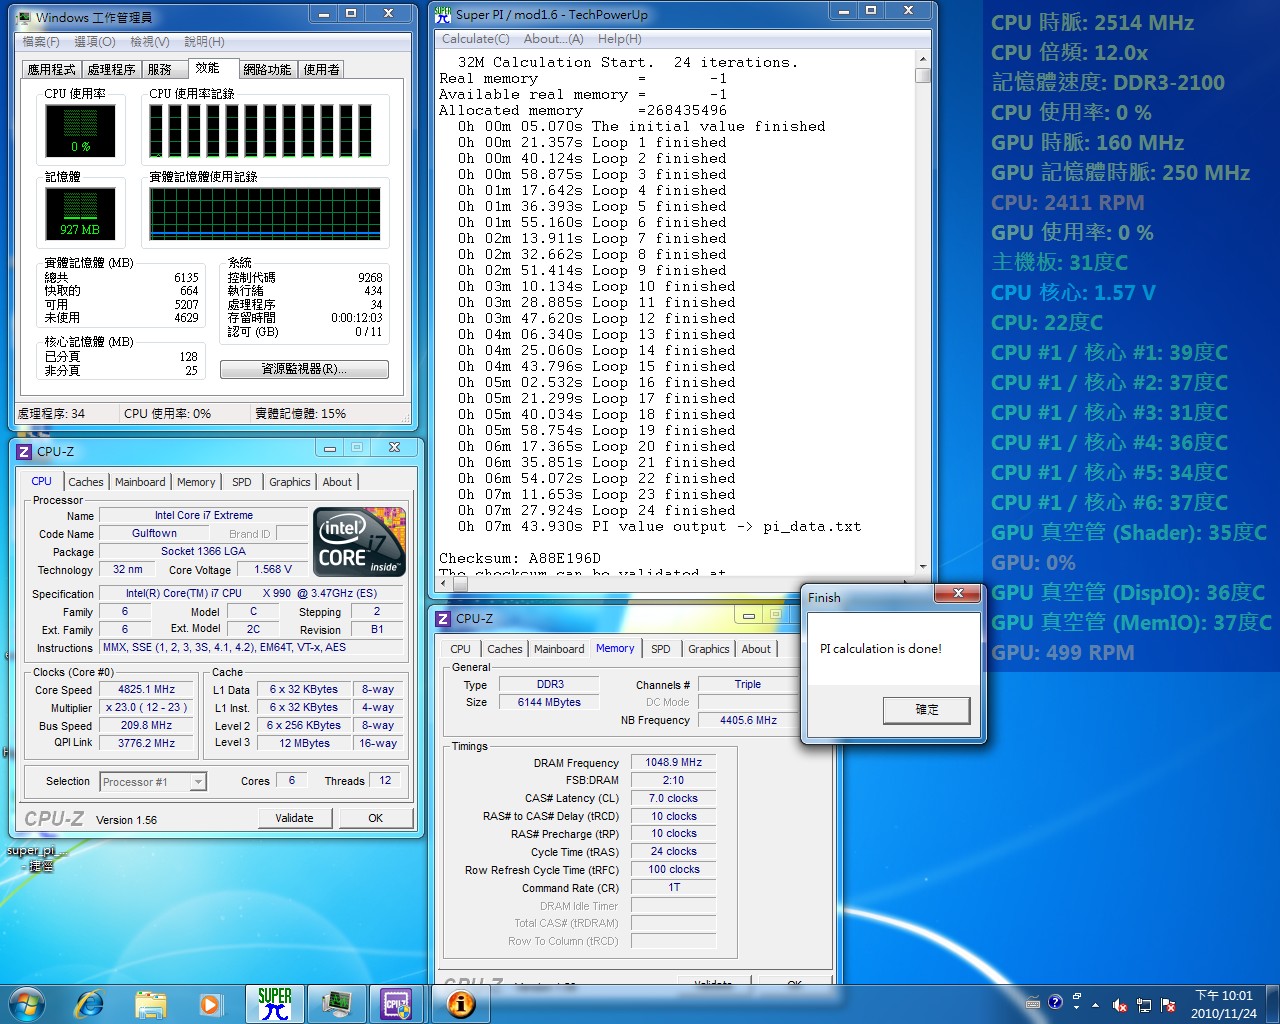Click NB Frequency 4405.6 MHz value
This screenshot has width=1280, height=1024.
point(747,720)
